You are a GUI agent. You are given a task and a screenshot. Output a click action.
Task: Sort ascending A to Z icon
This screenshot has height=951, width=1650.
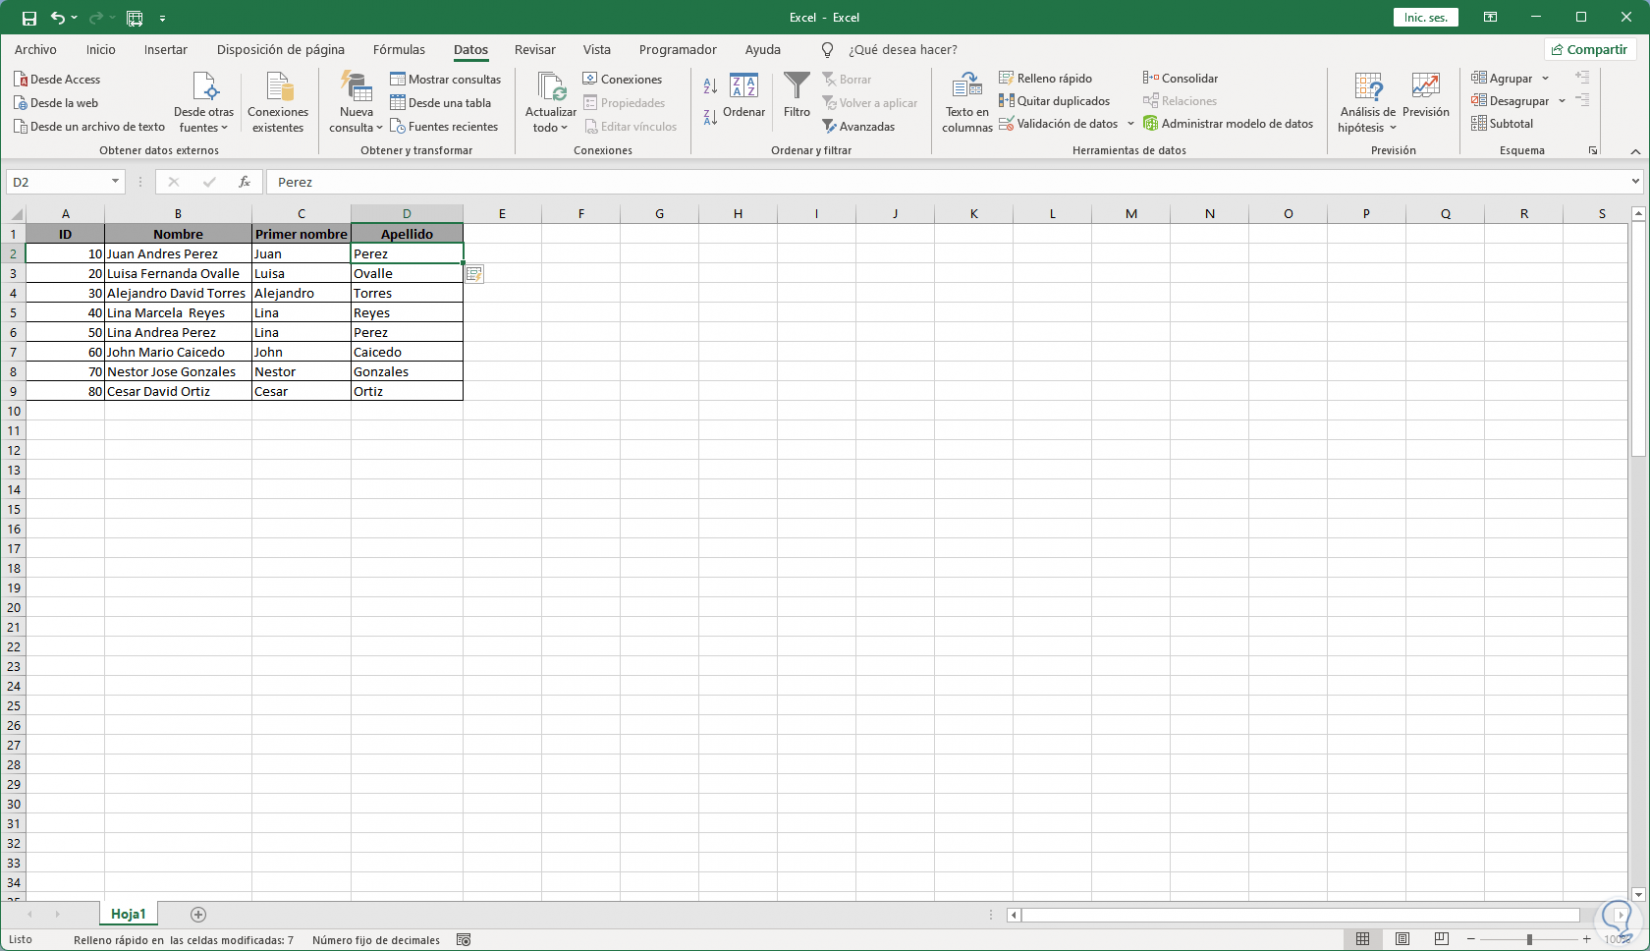(710, 87)
